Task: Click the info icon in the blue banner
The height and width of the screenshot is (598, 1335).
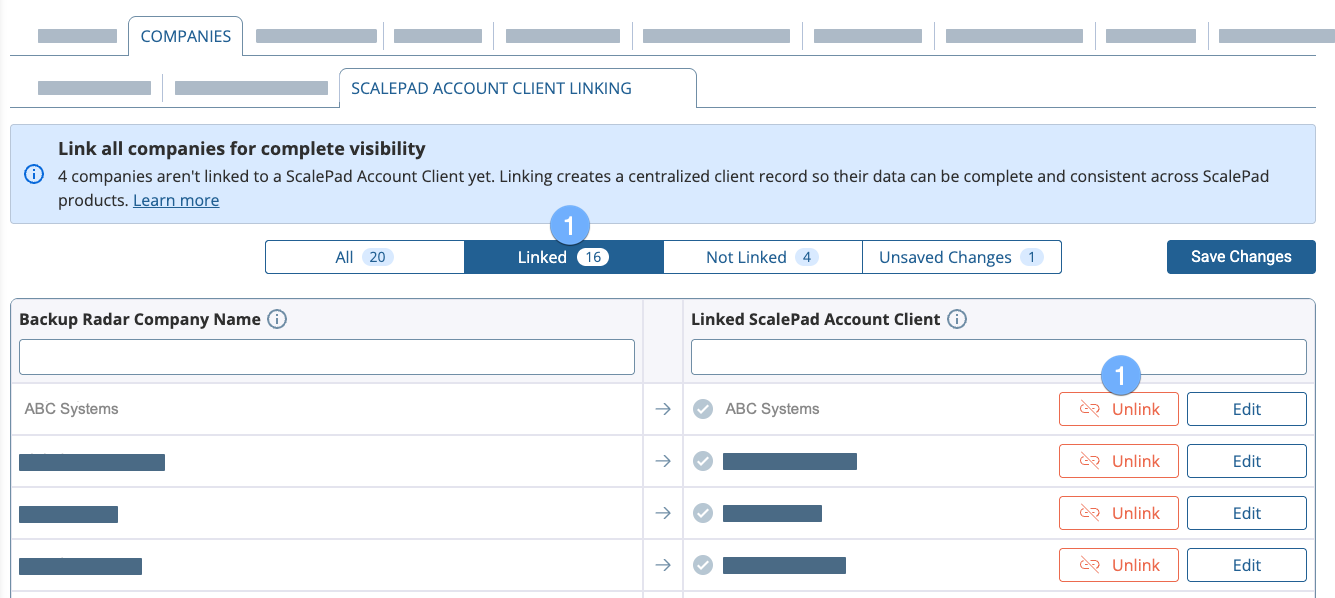Action: point(33,174)
